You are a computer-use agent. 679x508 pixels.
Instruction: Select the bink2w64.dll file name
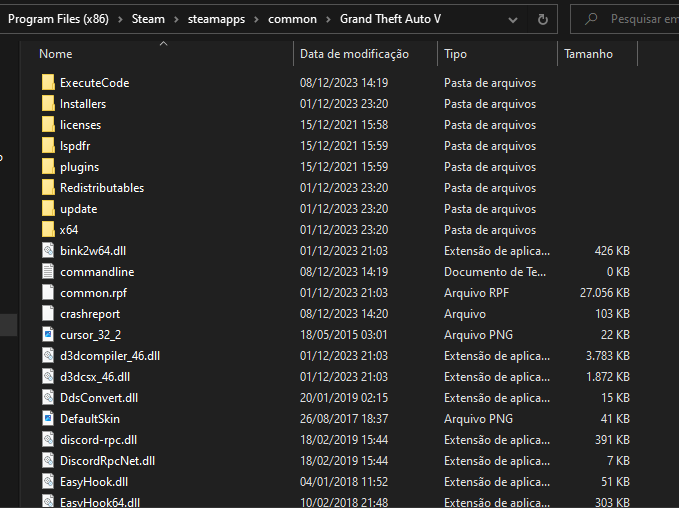coord(93,251)
